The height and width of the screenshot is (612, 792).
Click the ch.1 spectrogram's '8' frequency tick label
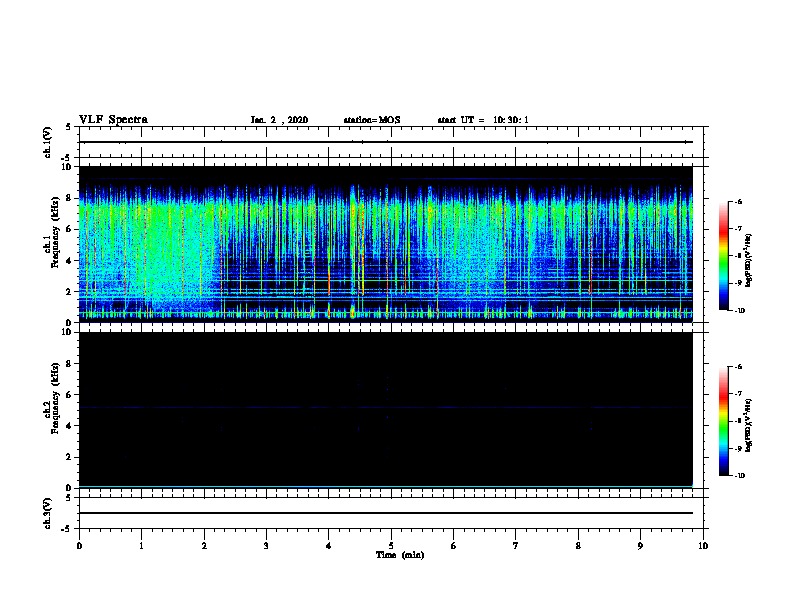(x=70, y=198)
